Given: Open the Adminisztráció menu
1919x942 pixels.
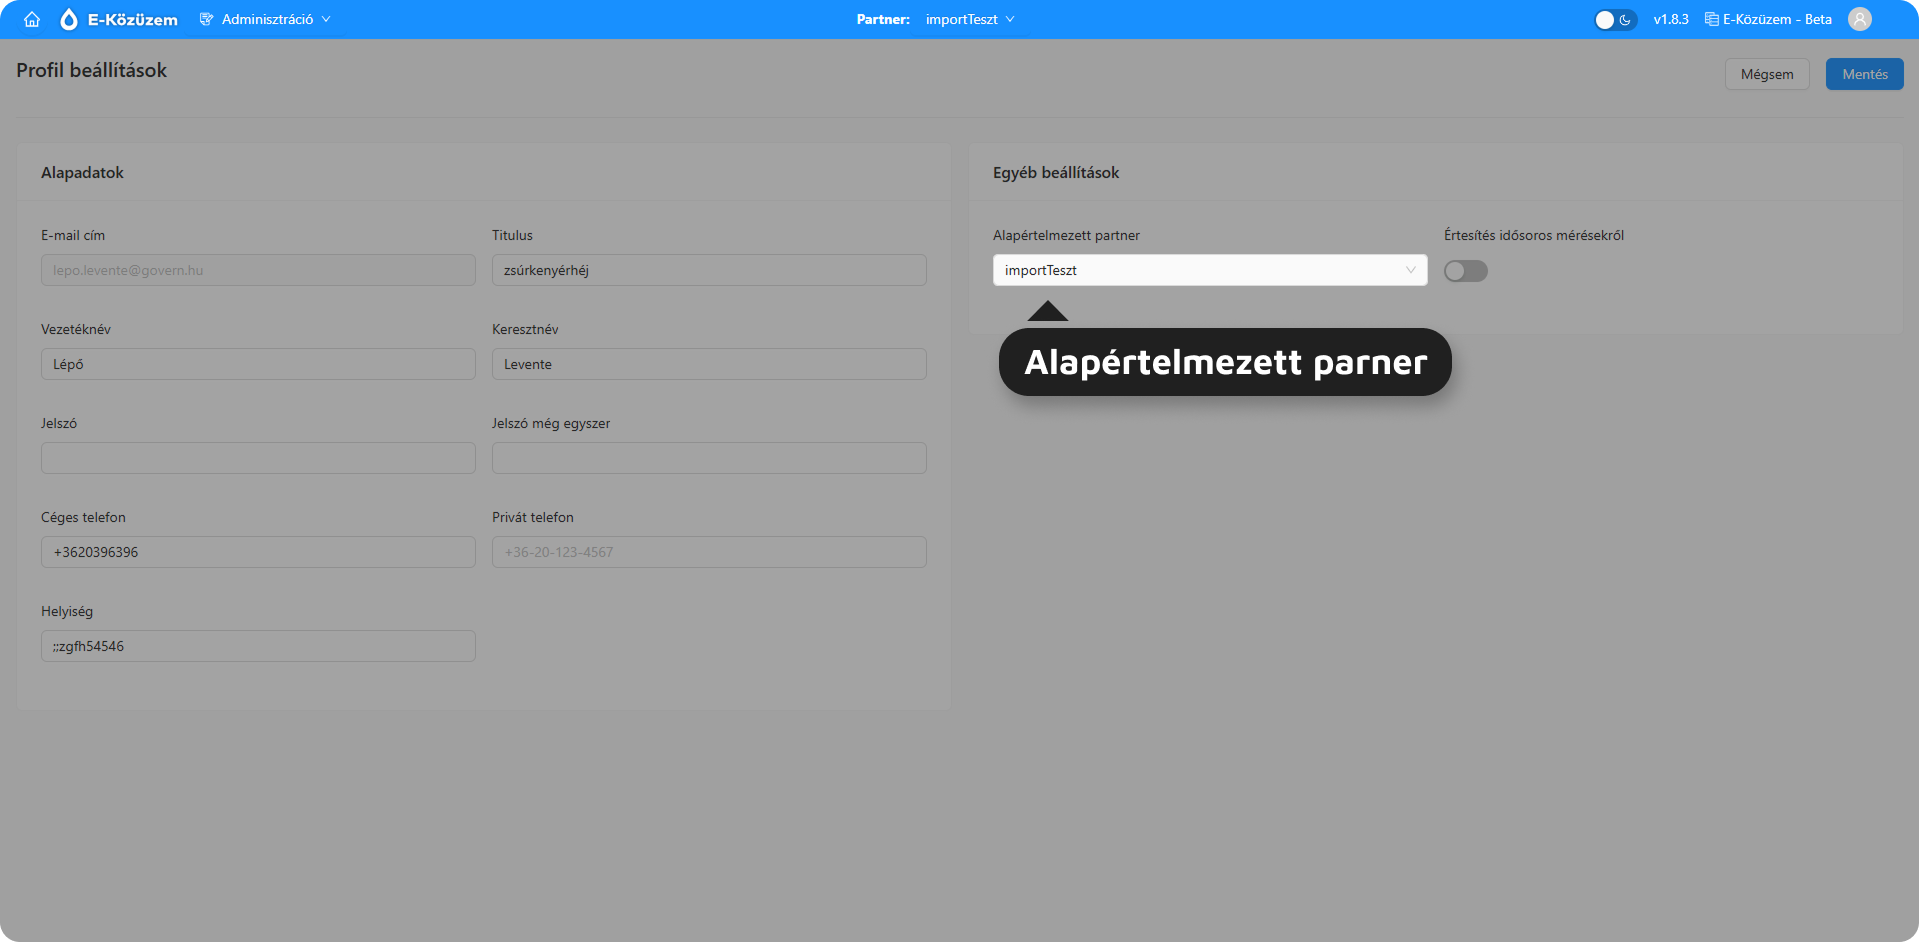Looking at the screenshot, I should click(x=267, y=19).
